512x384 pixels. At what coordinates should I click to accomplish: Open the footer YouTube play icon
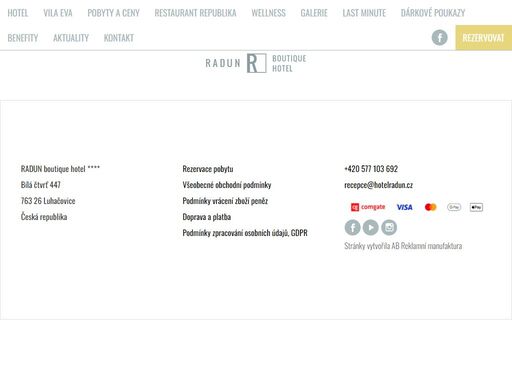(371, 228)
